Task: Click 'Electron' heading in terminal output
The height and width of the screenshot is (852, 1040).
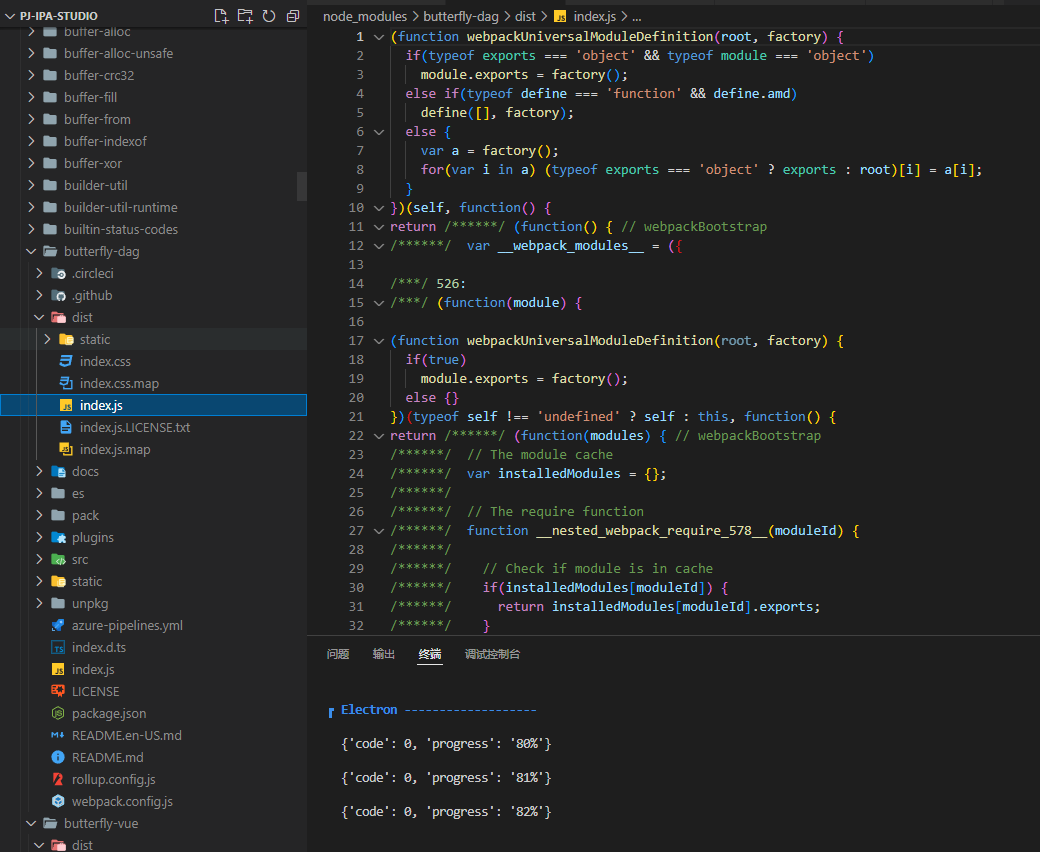Action: [x=369, y=709]
